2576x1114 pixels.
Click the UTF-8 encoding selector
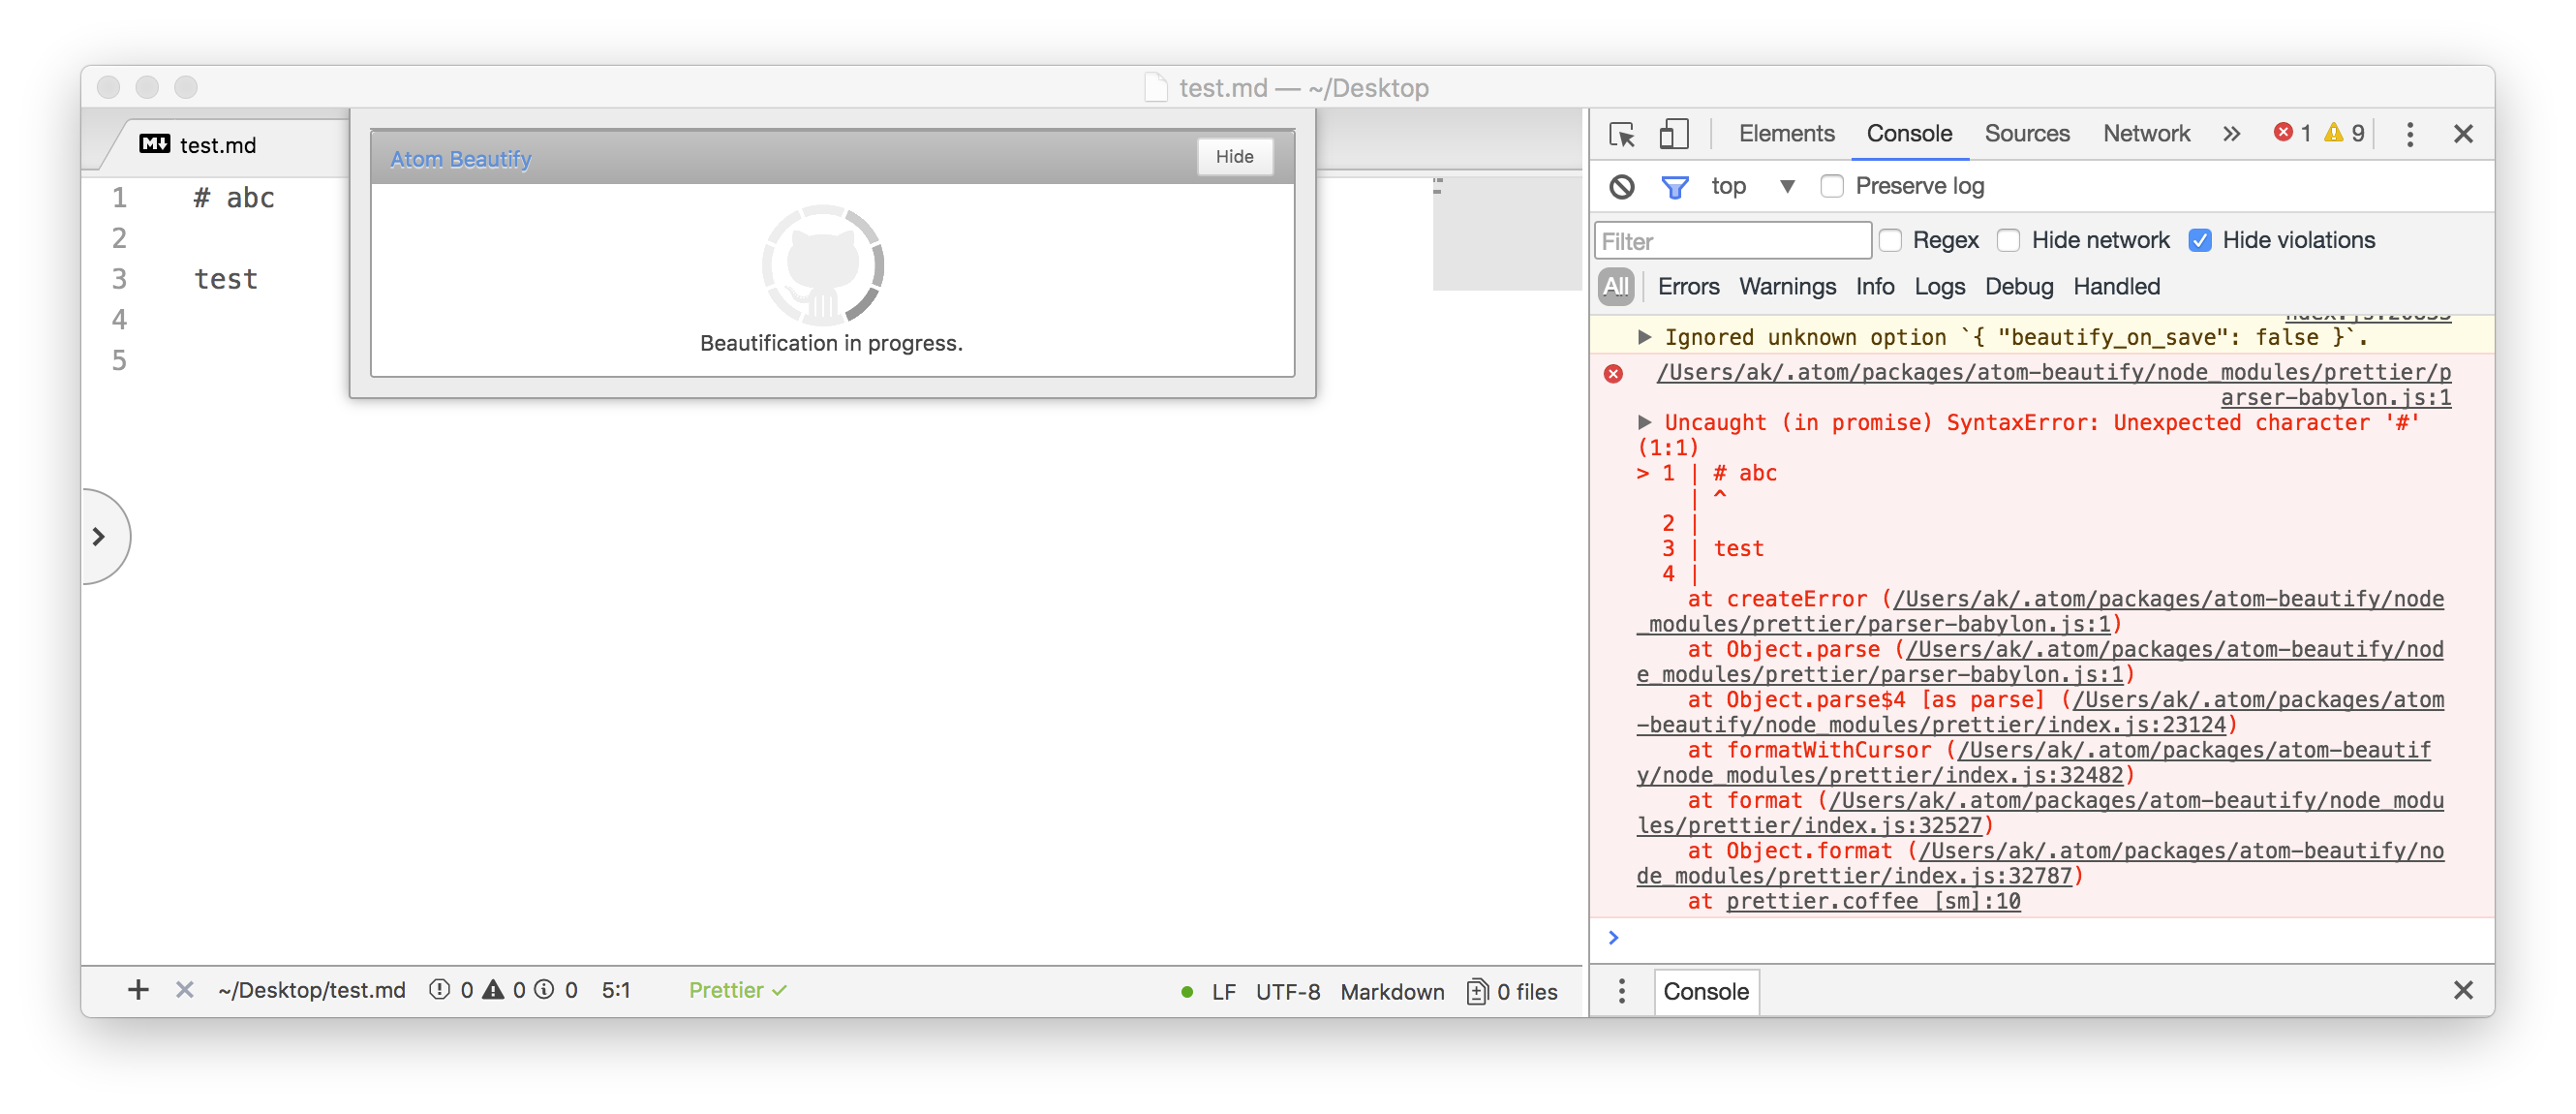1288,992
